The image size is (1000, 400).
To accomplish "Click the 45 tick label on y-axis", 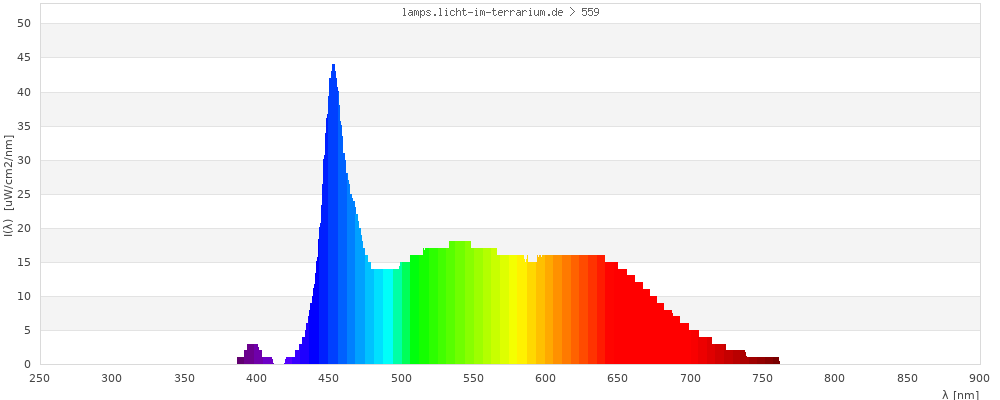I will [24, 58].
